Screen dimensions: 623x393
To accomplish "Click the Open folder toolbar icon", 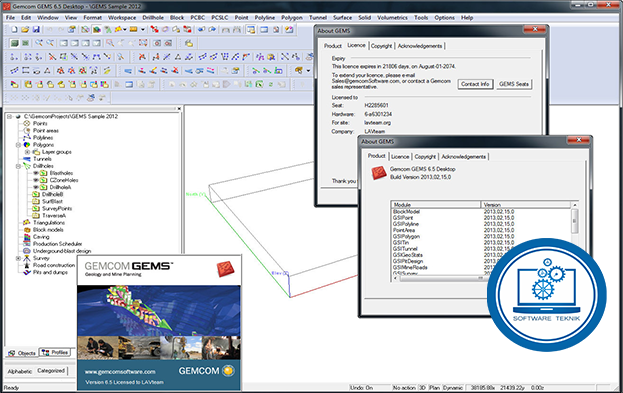I will pos(25,29).
